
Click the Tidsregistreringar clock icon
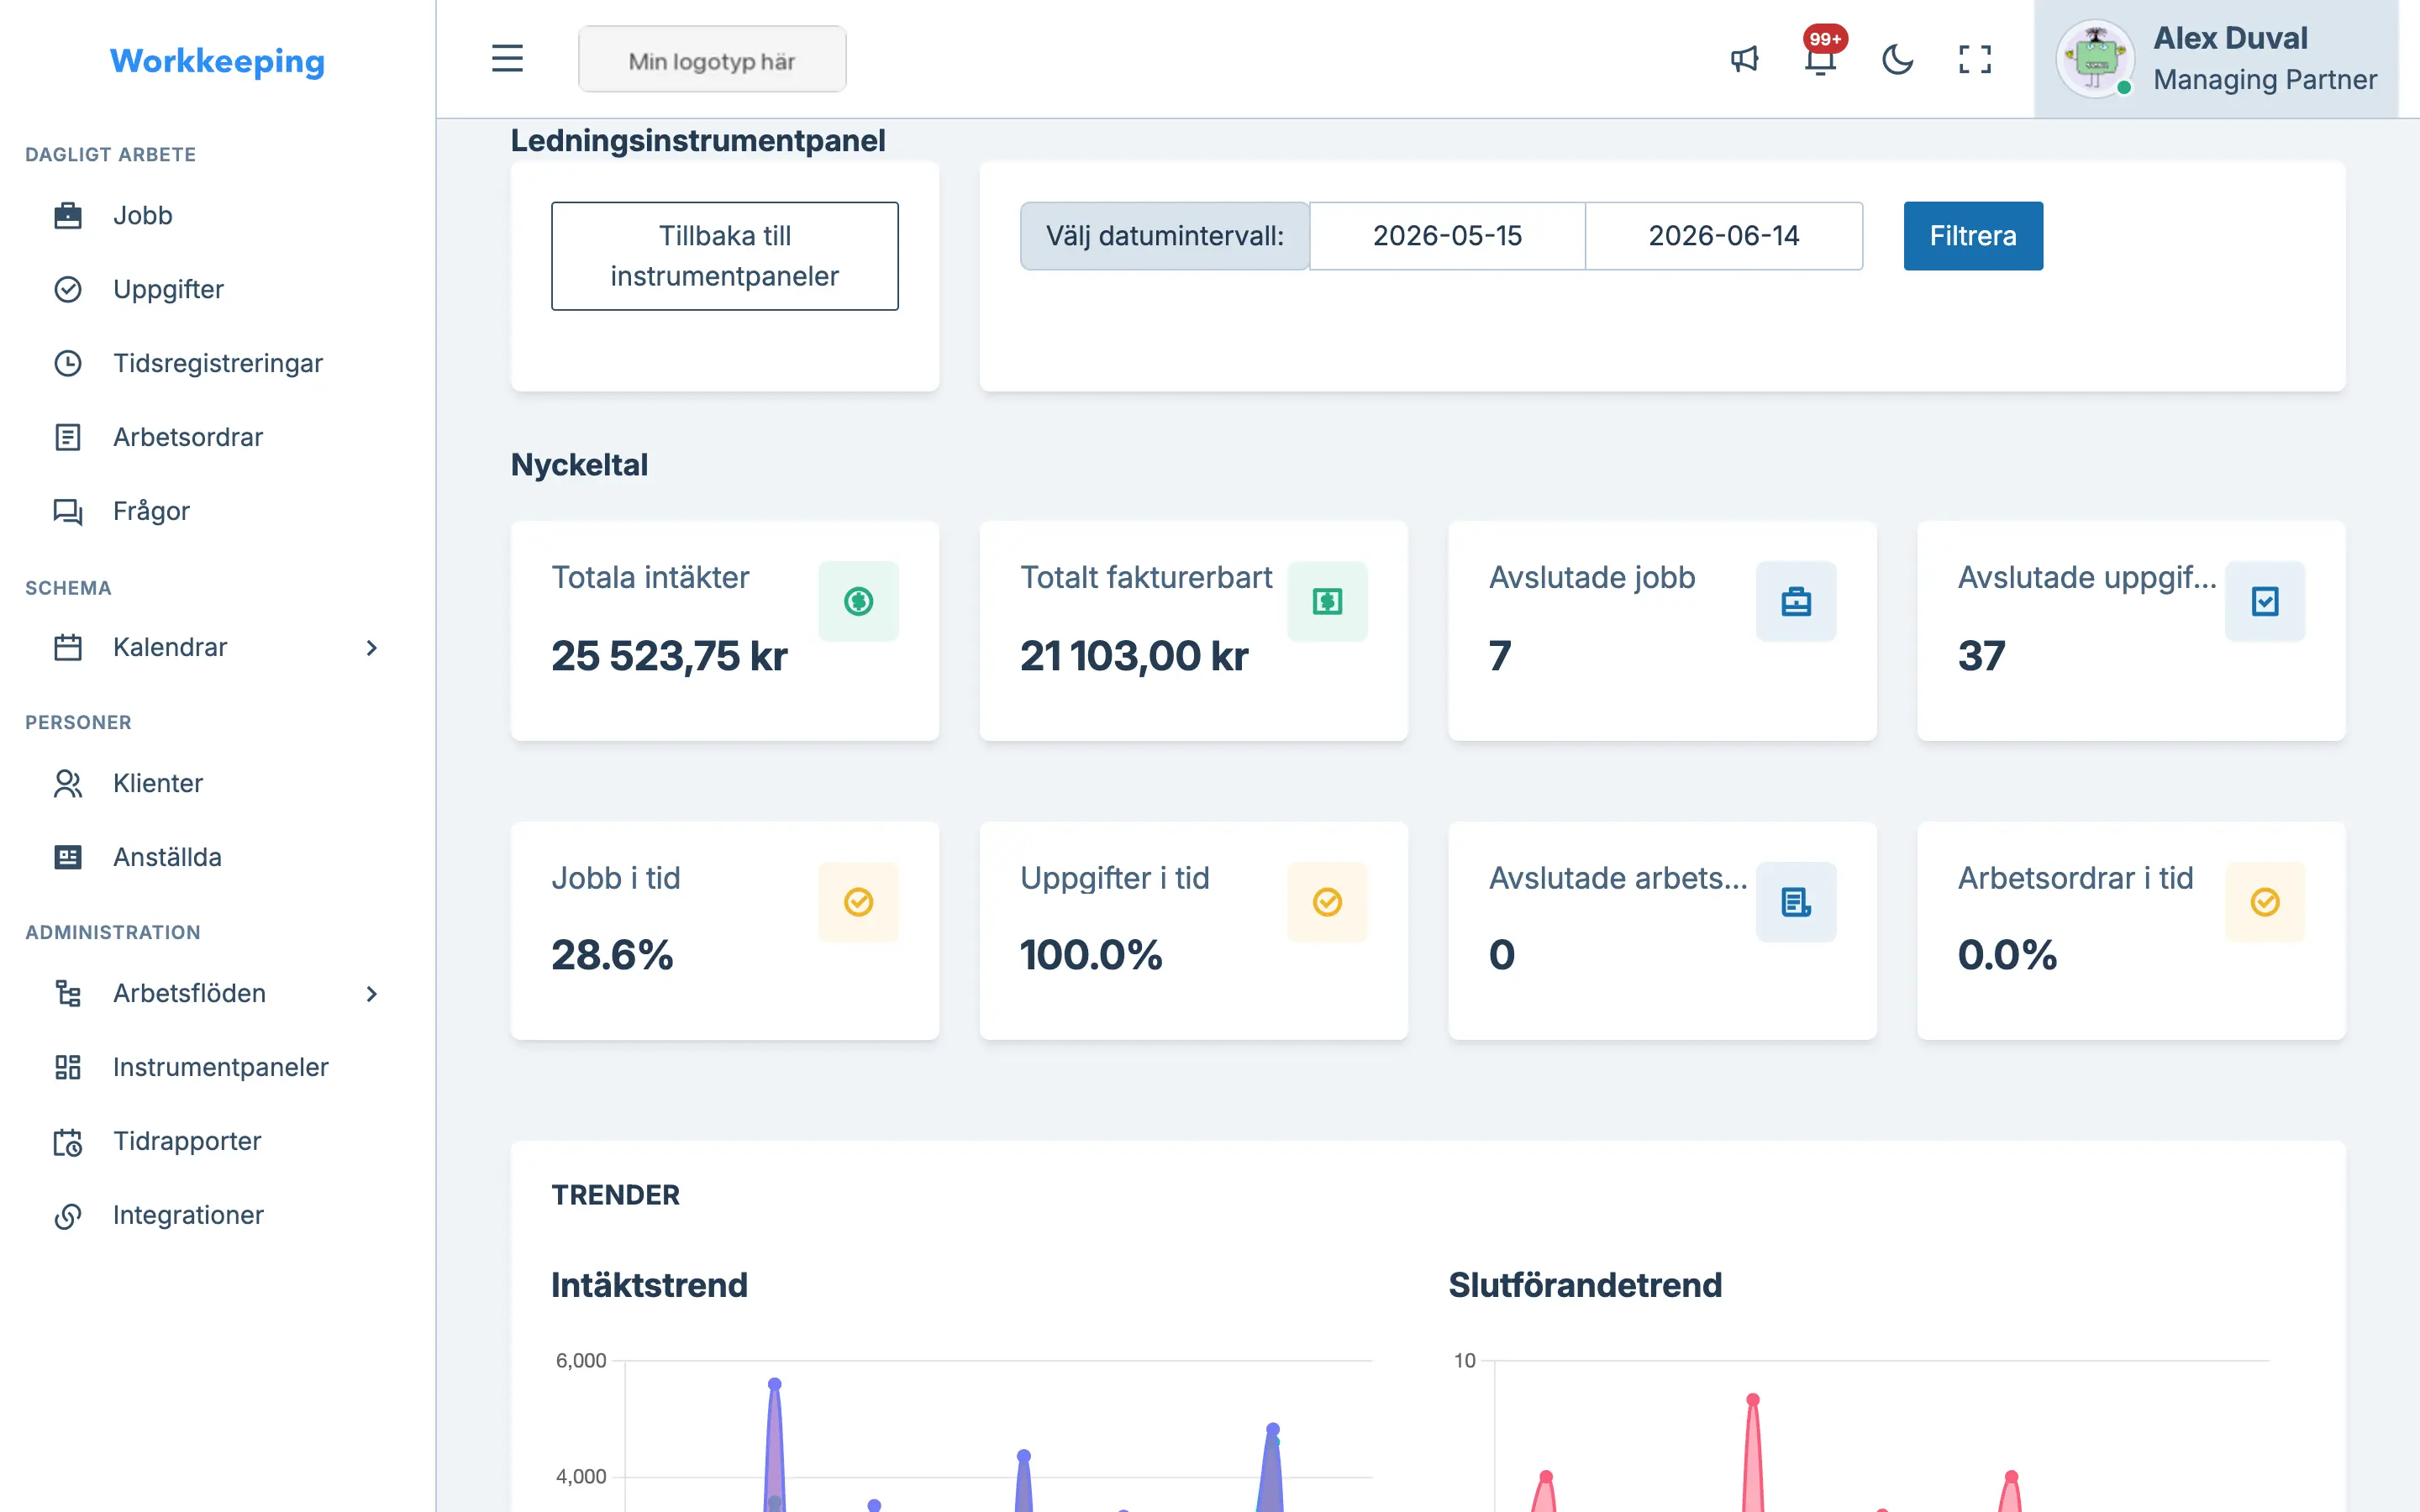68,363
